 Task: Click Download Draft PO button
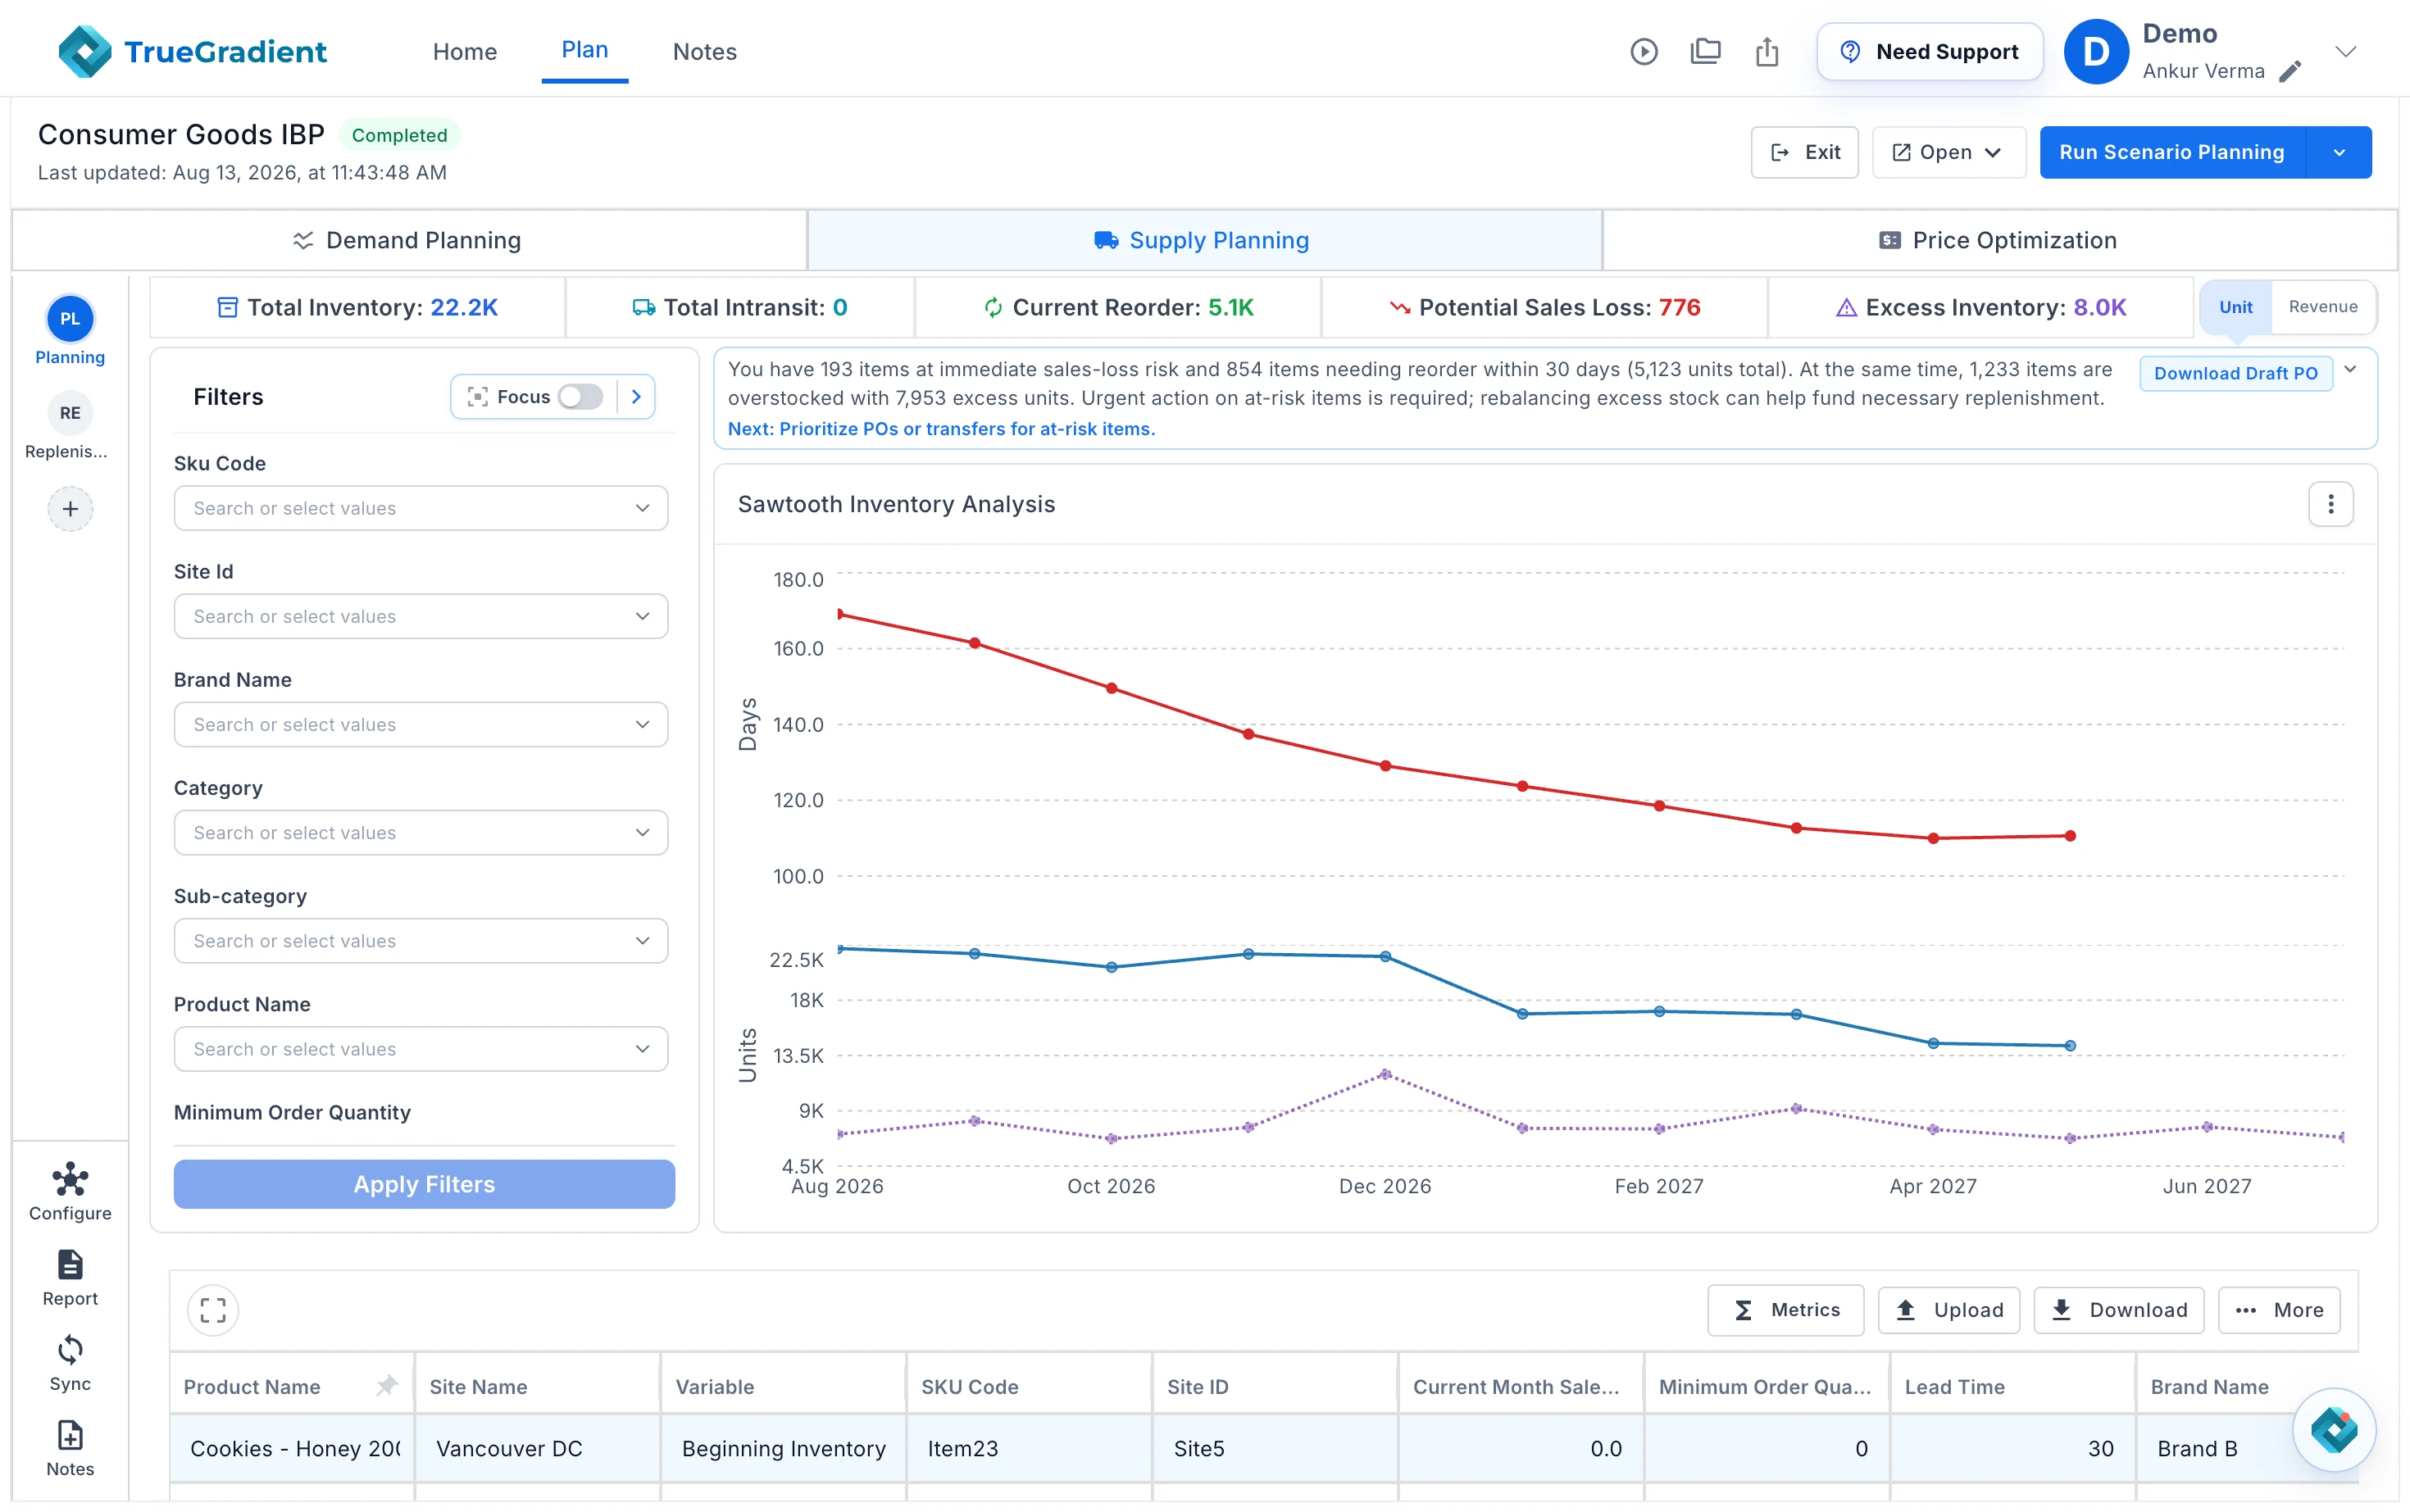(x=2236, y=373)
